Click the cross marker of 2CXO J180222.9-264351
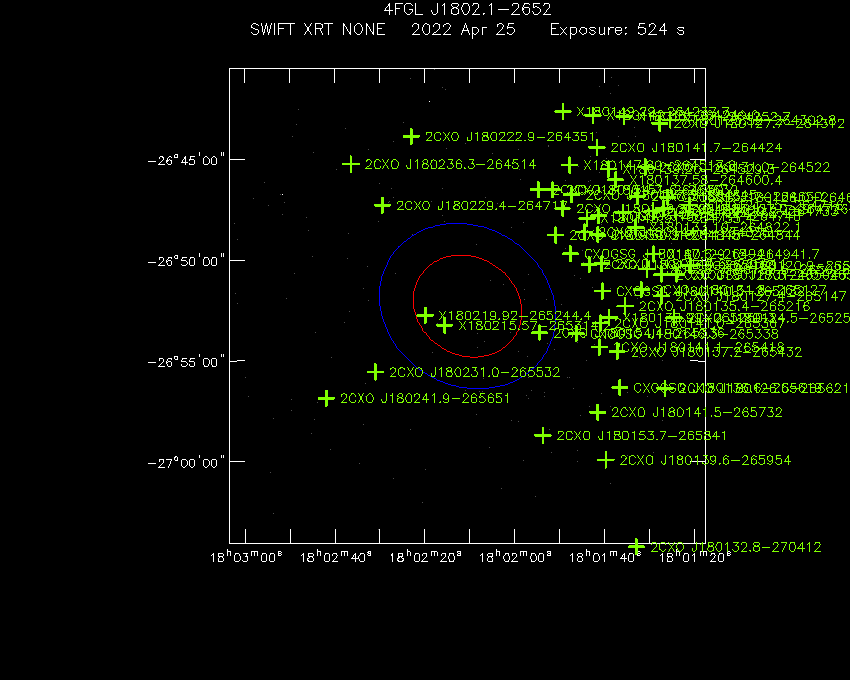Viewport: 850px width, 680px height. pyautogui.click(x=411, y=137)
